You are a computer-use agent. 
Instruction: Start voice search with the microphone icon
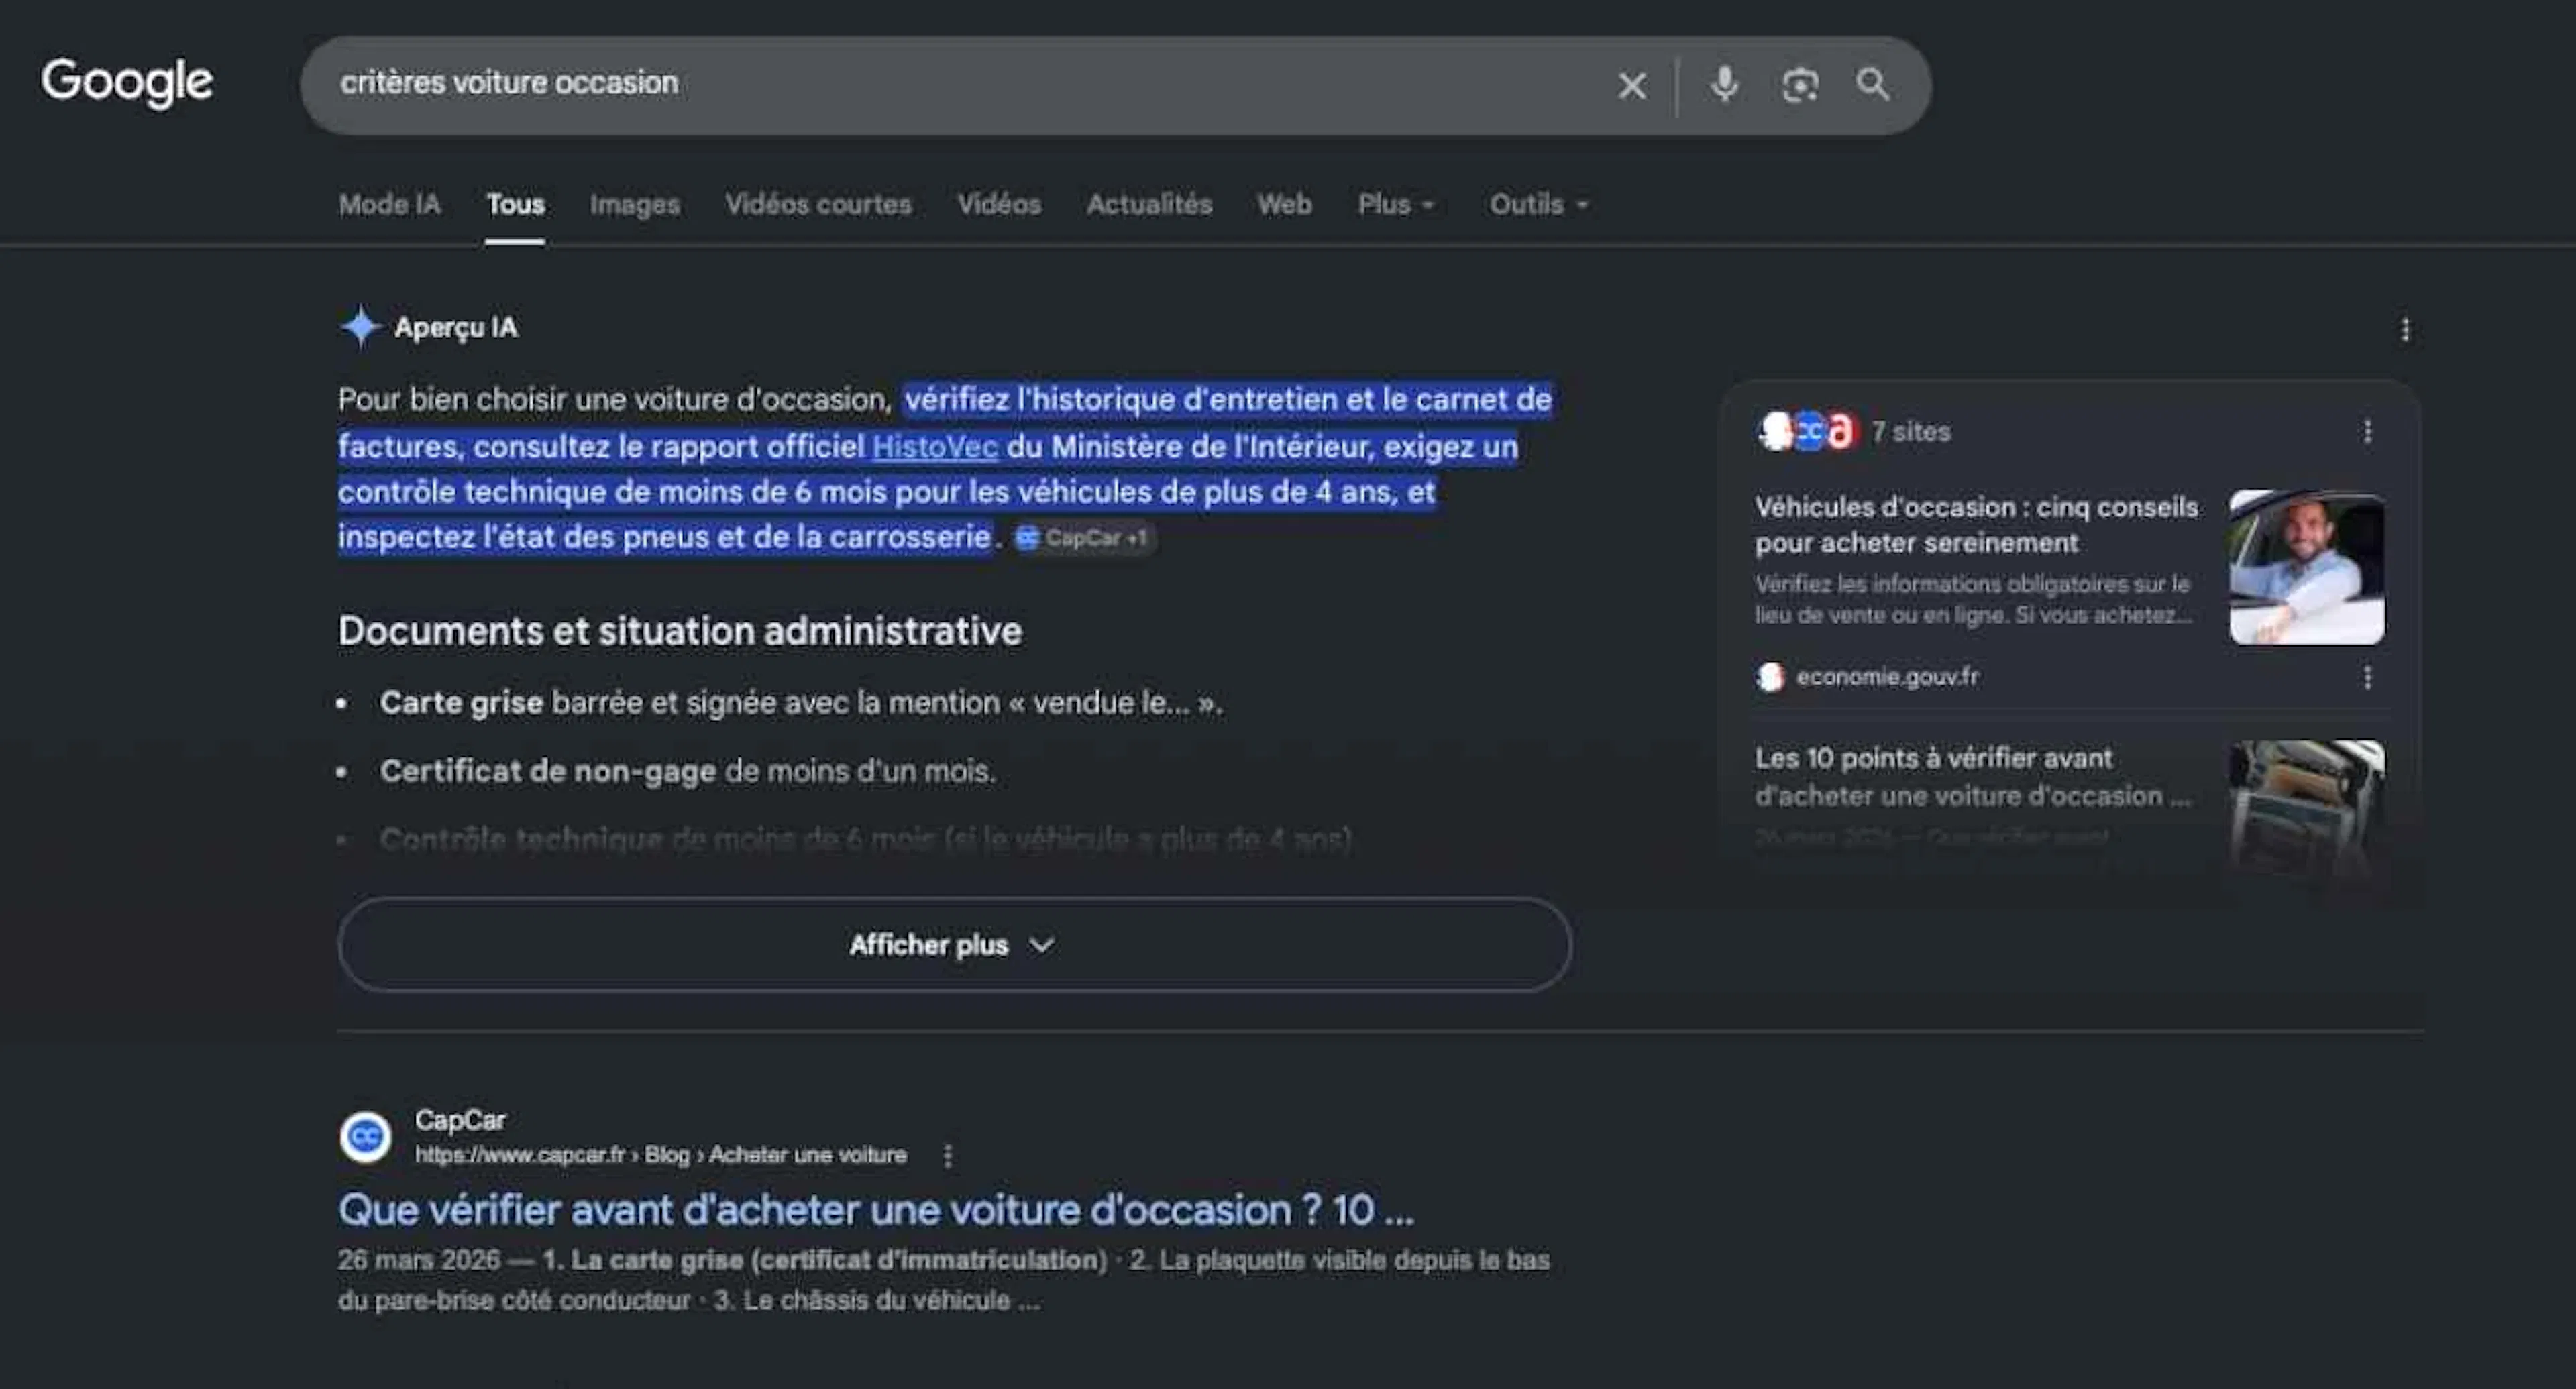[1724, 85]
